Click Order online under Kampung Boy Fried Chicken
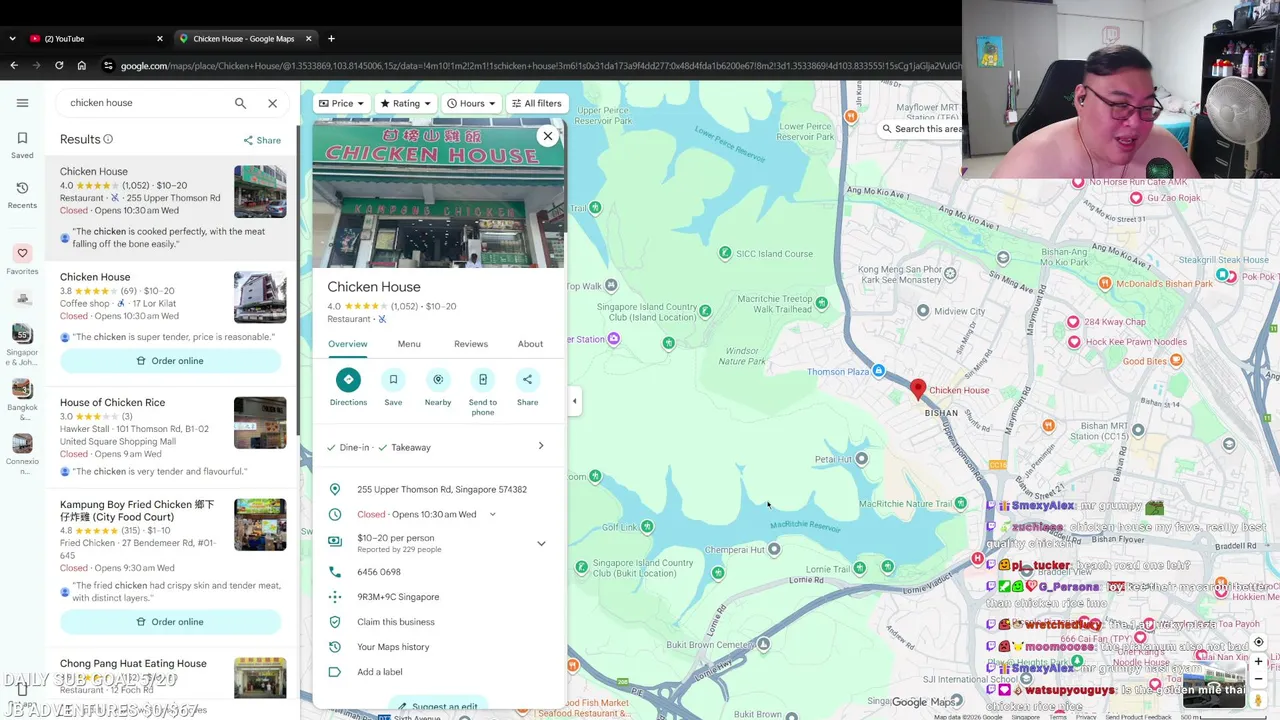 point(170,622)
